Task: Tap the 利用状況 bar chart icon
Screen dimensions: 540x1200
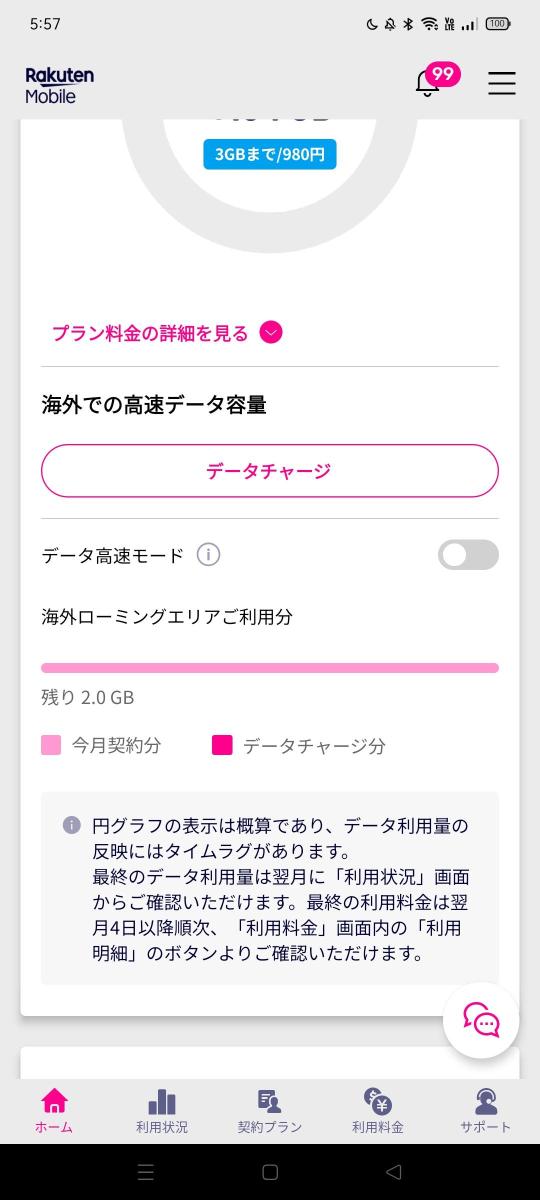Action: [162, 1101]
